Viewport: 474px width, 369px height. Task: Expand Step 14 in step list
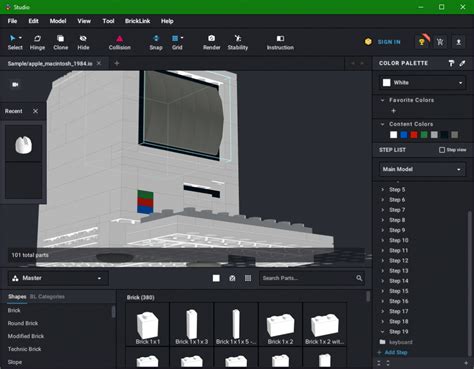pyautogui.click(x=382, y=281)
